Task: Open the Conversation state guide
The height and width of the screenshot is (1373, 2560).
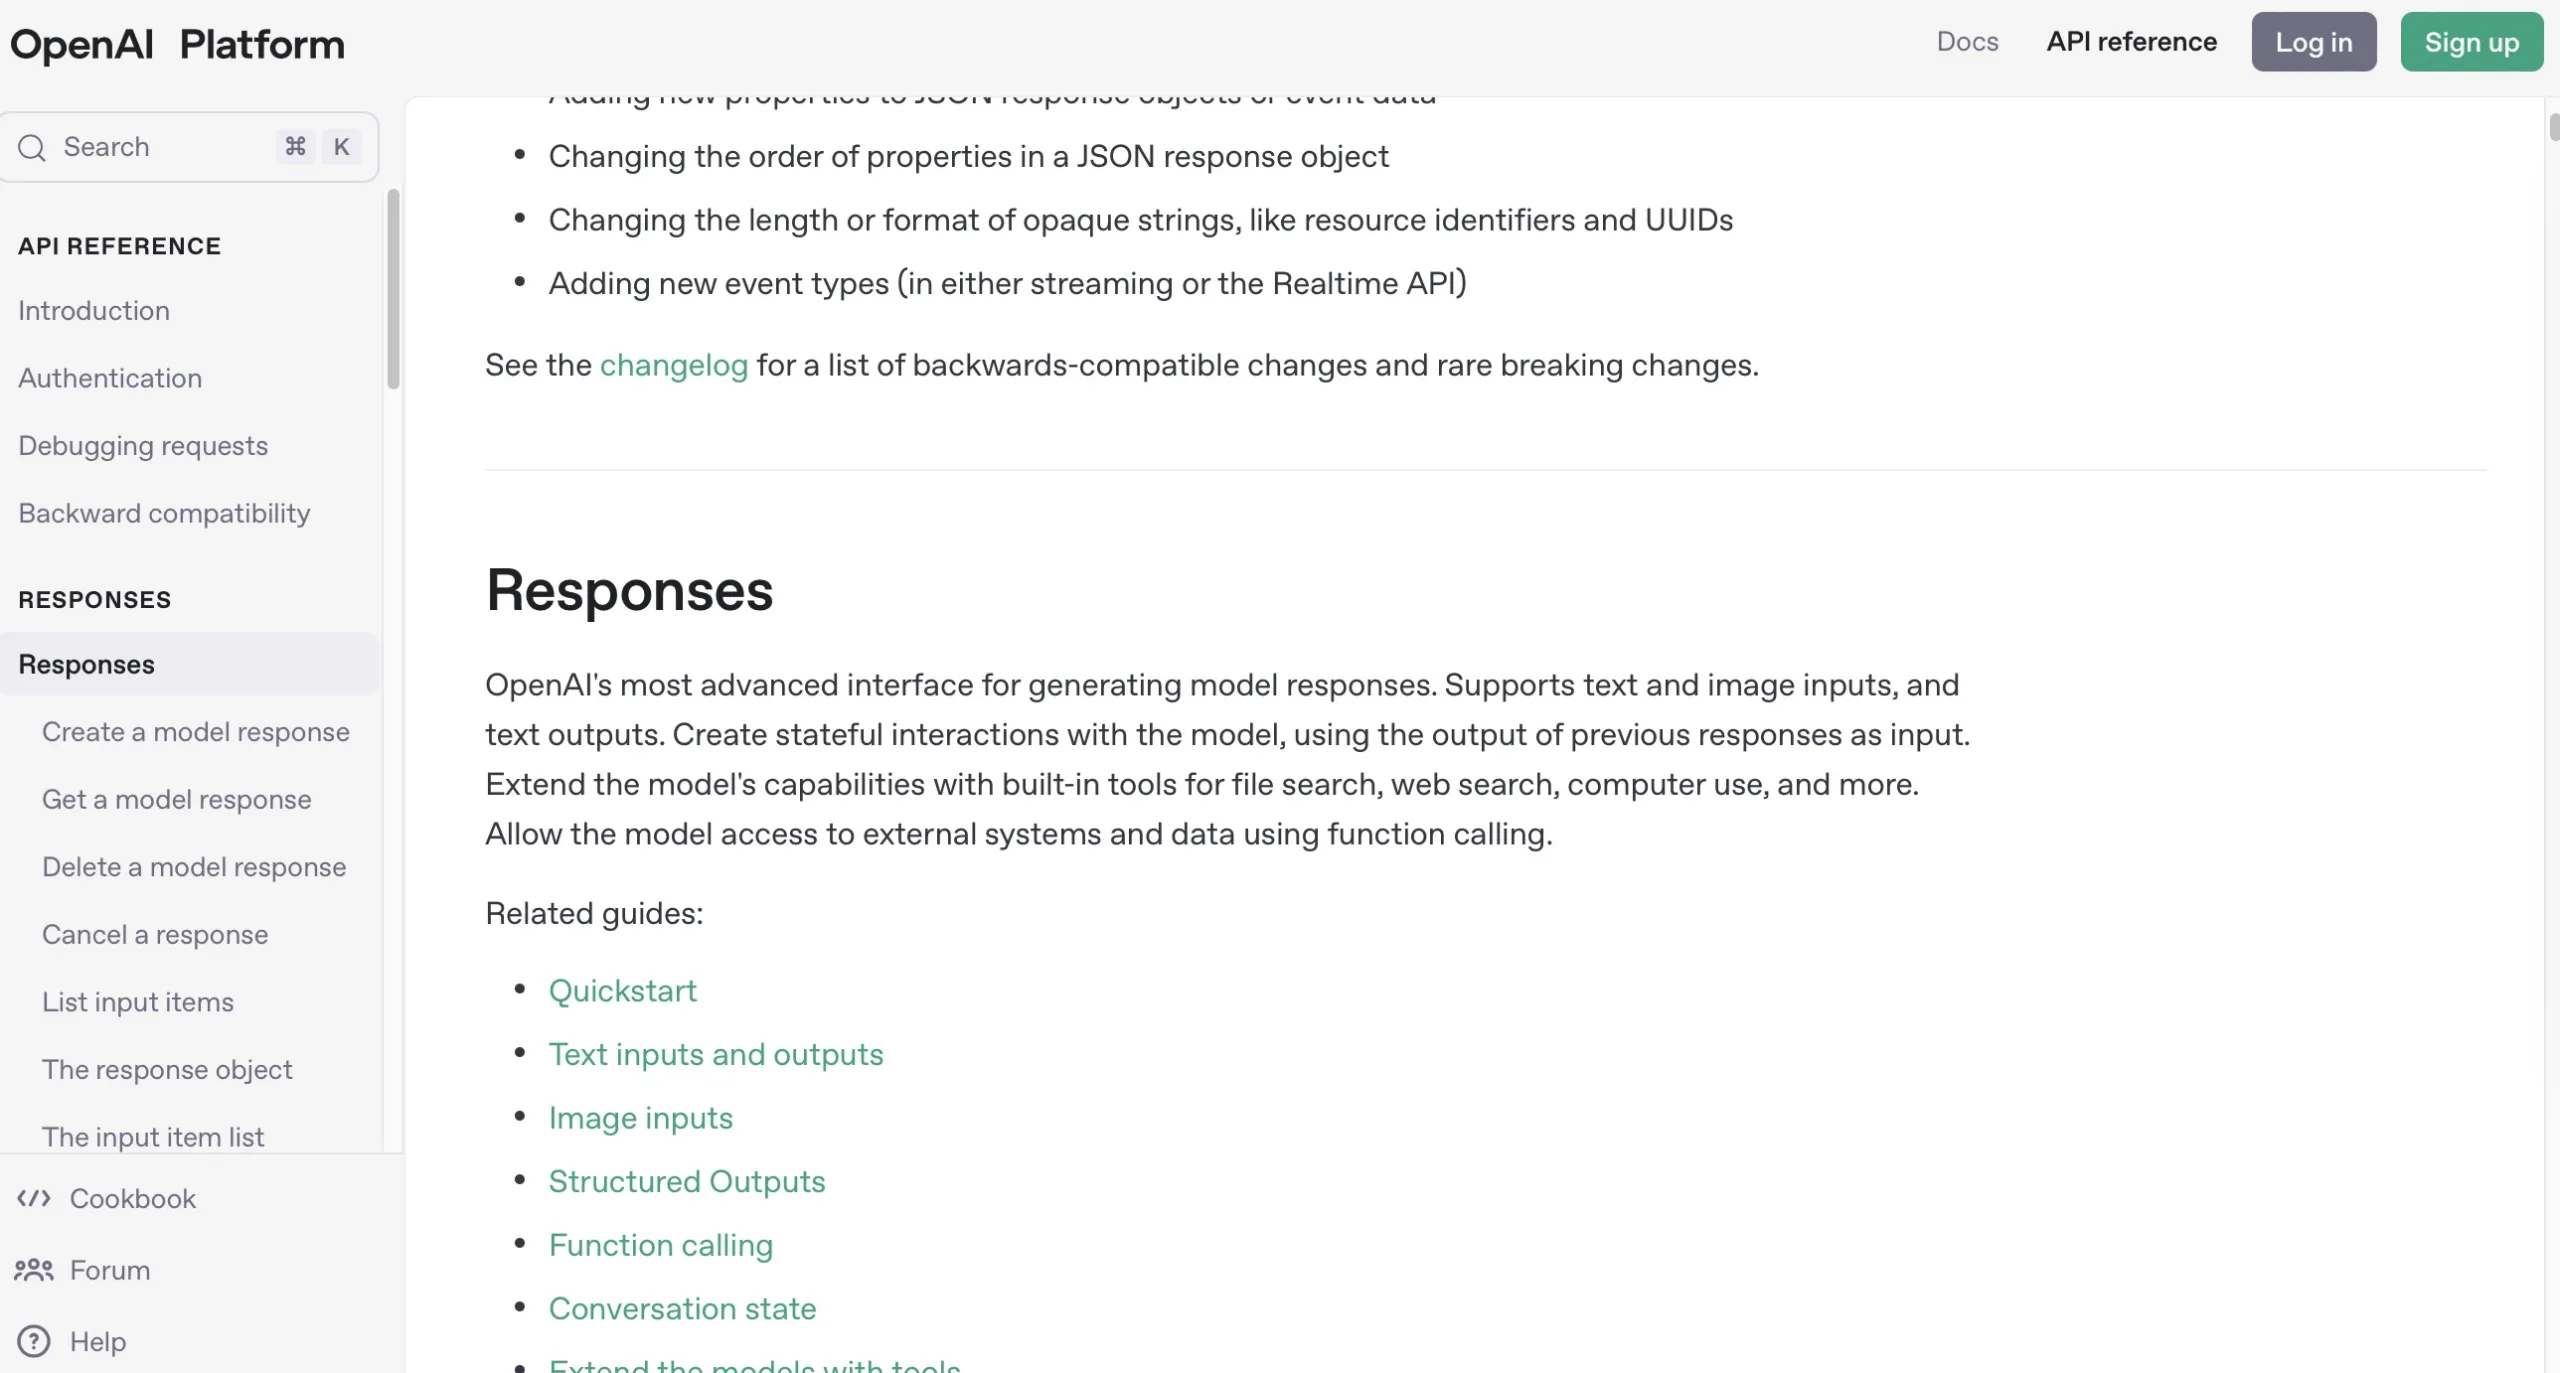Action: click(x=683, y=1308)
